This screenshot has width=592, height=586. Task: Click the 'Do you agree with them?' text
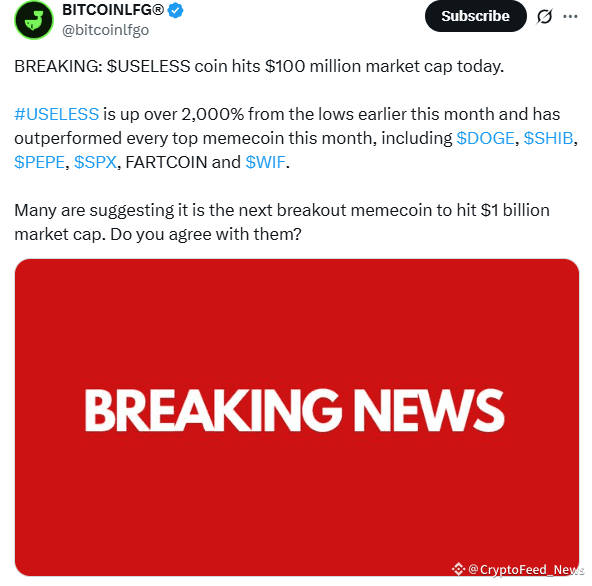coord(206,234)
